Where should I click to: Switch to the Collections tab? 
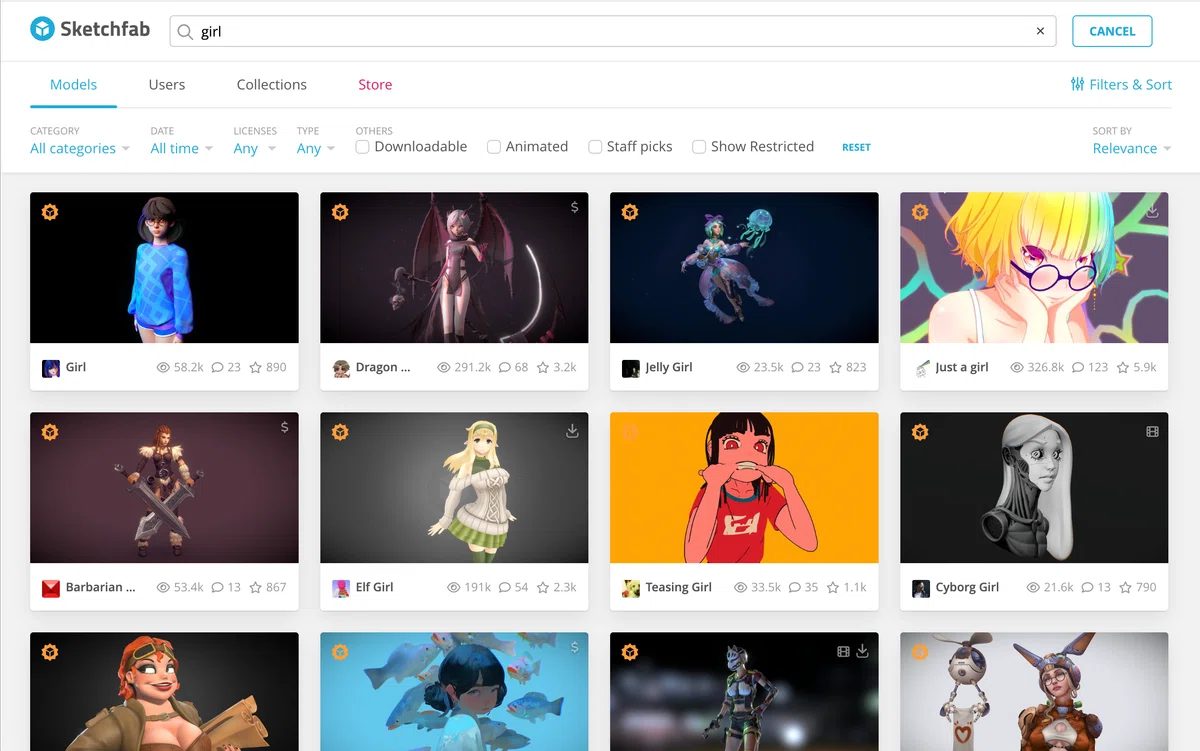(x=272, y=85)
